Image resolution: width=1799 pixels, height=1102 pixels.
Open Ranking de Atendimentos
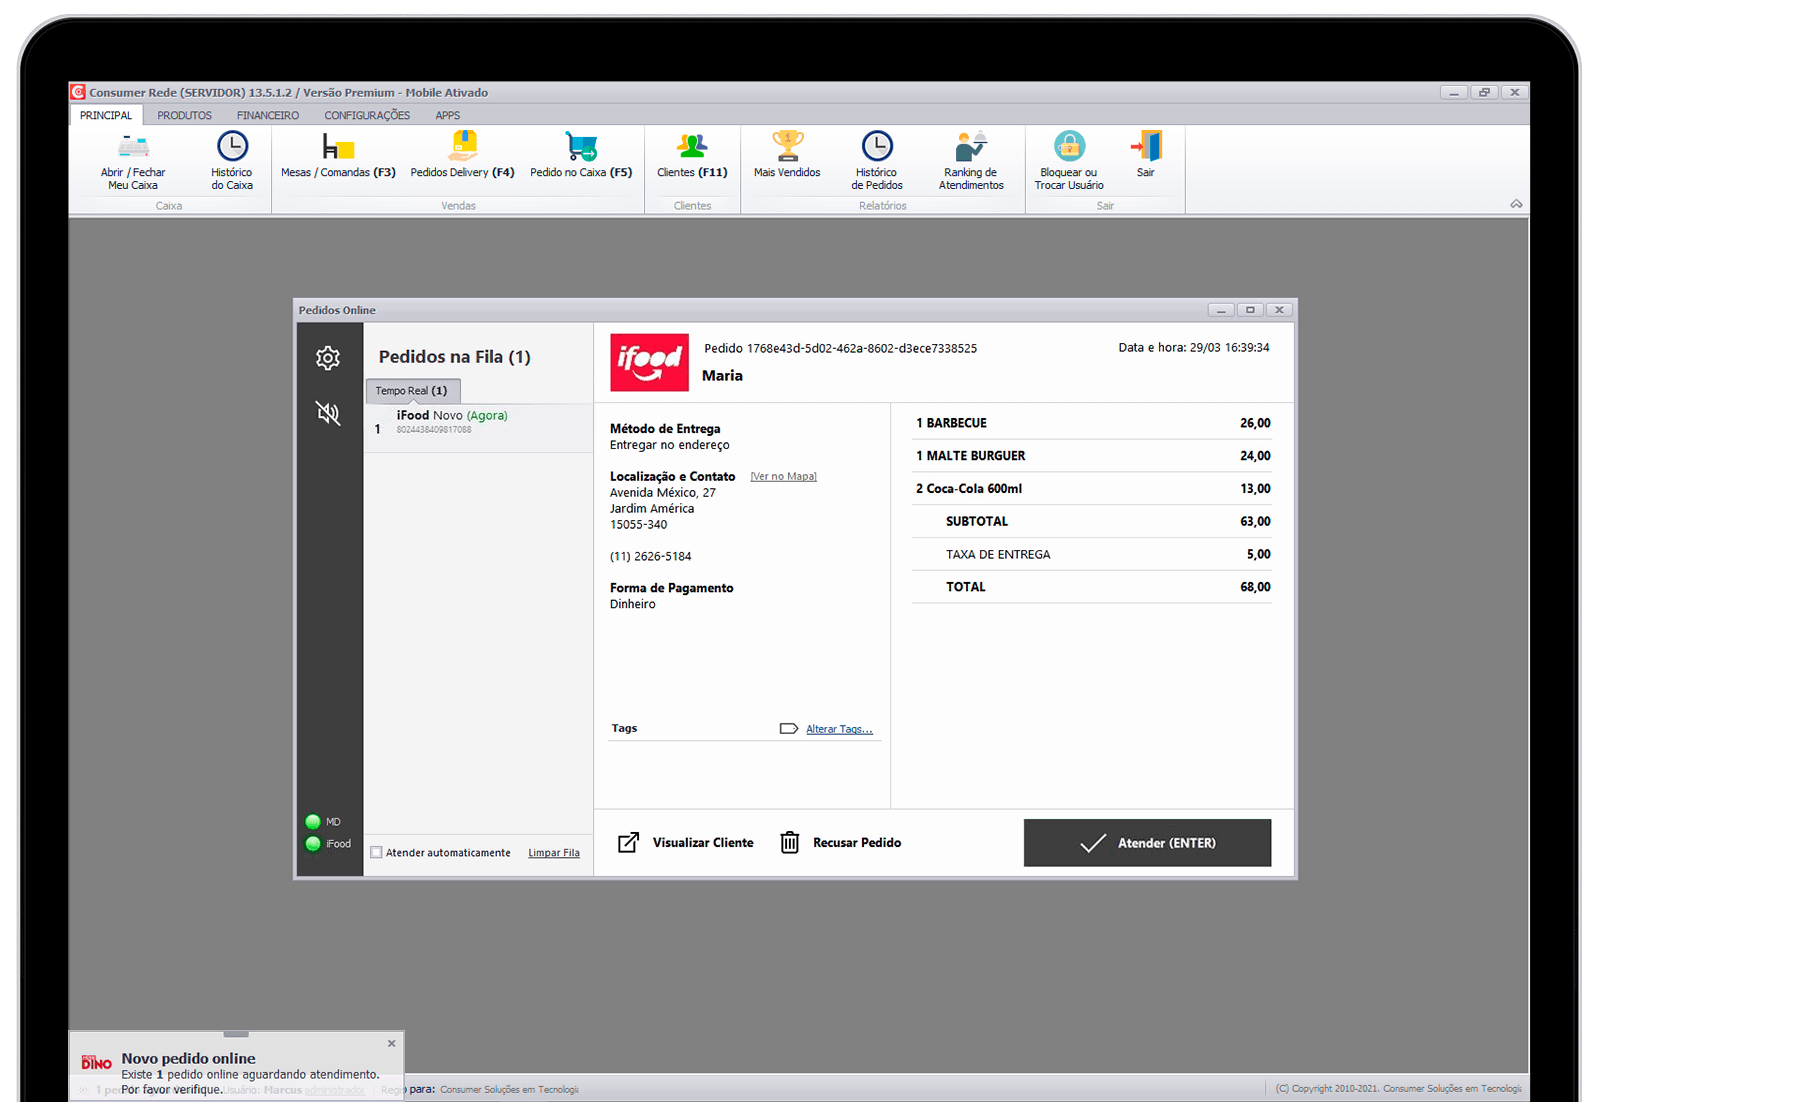971,160
